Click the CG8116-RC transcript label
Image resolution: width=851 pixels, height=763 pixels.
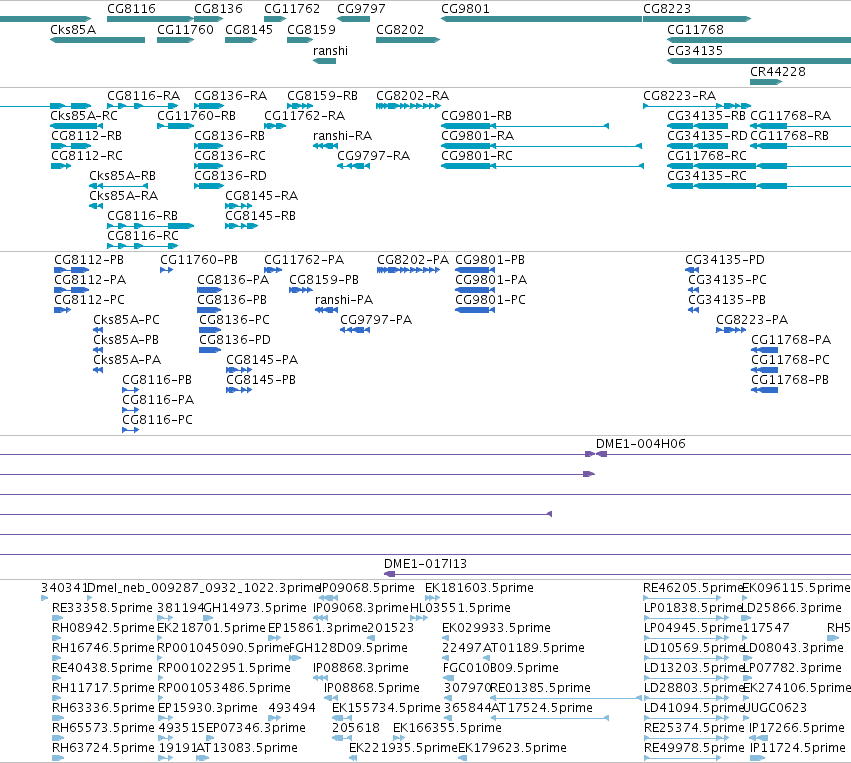(143, 236)
